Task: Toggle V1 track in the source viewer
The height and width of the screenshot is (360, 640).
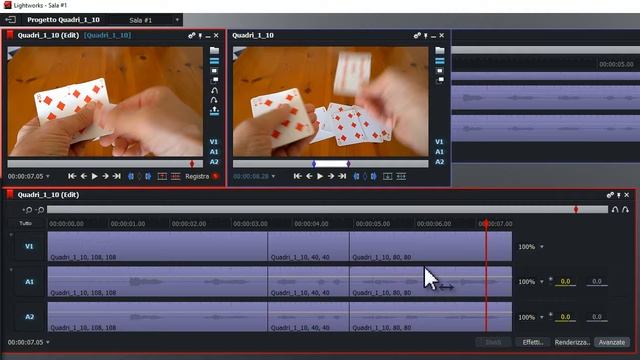Action: pyautogui.click(x=439, y=142)
